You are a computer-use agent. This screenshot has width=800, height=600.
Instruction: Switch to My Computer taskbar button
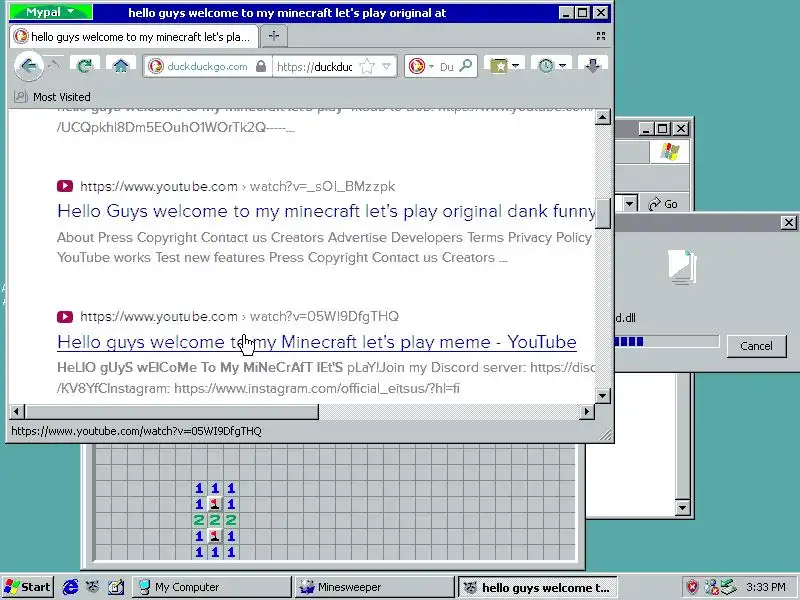[x=212, y=587]
